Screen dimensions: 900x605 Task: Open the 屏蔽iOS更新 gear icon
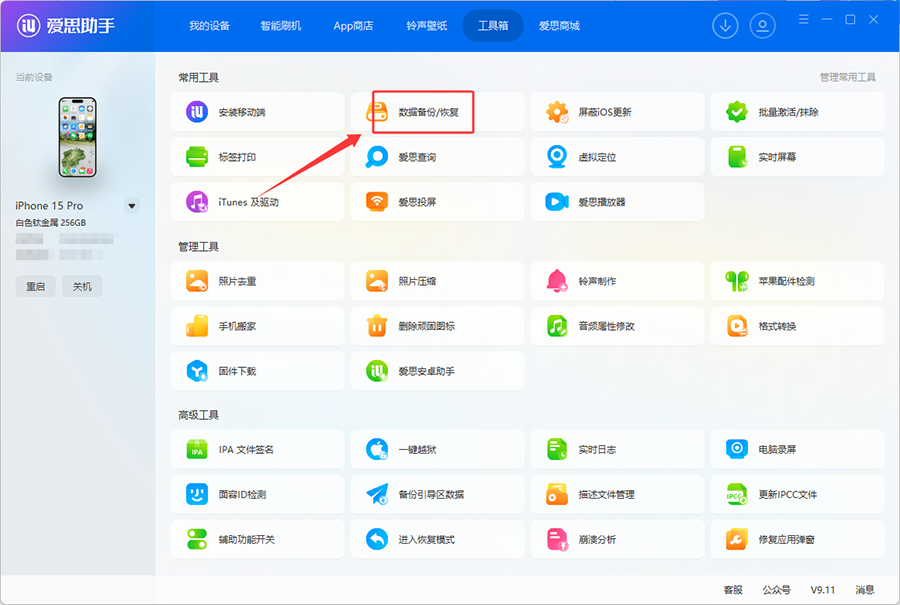coord(557,112)
